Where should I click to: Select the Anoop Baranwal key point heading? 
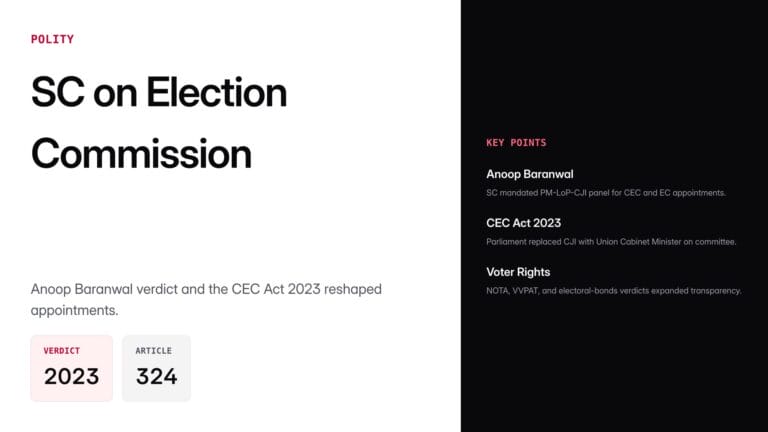pos(529,174)
